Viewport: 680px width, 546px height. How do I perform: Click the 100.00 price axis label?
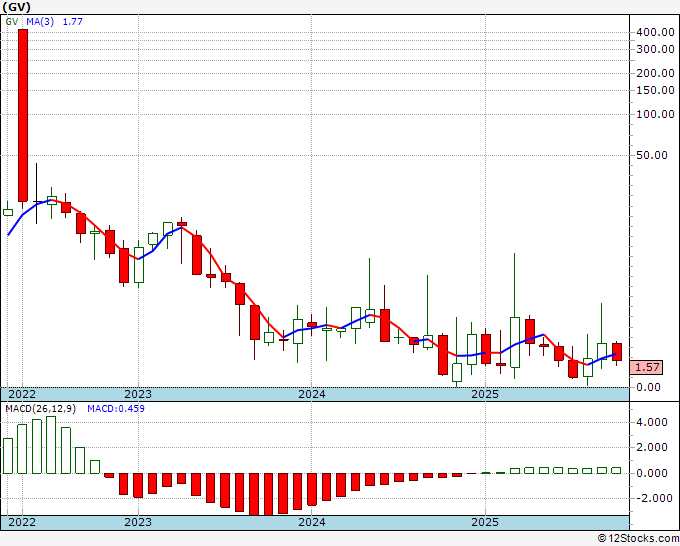pyautogui.click(x=653, y=114)
